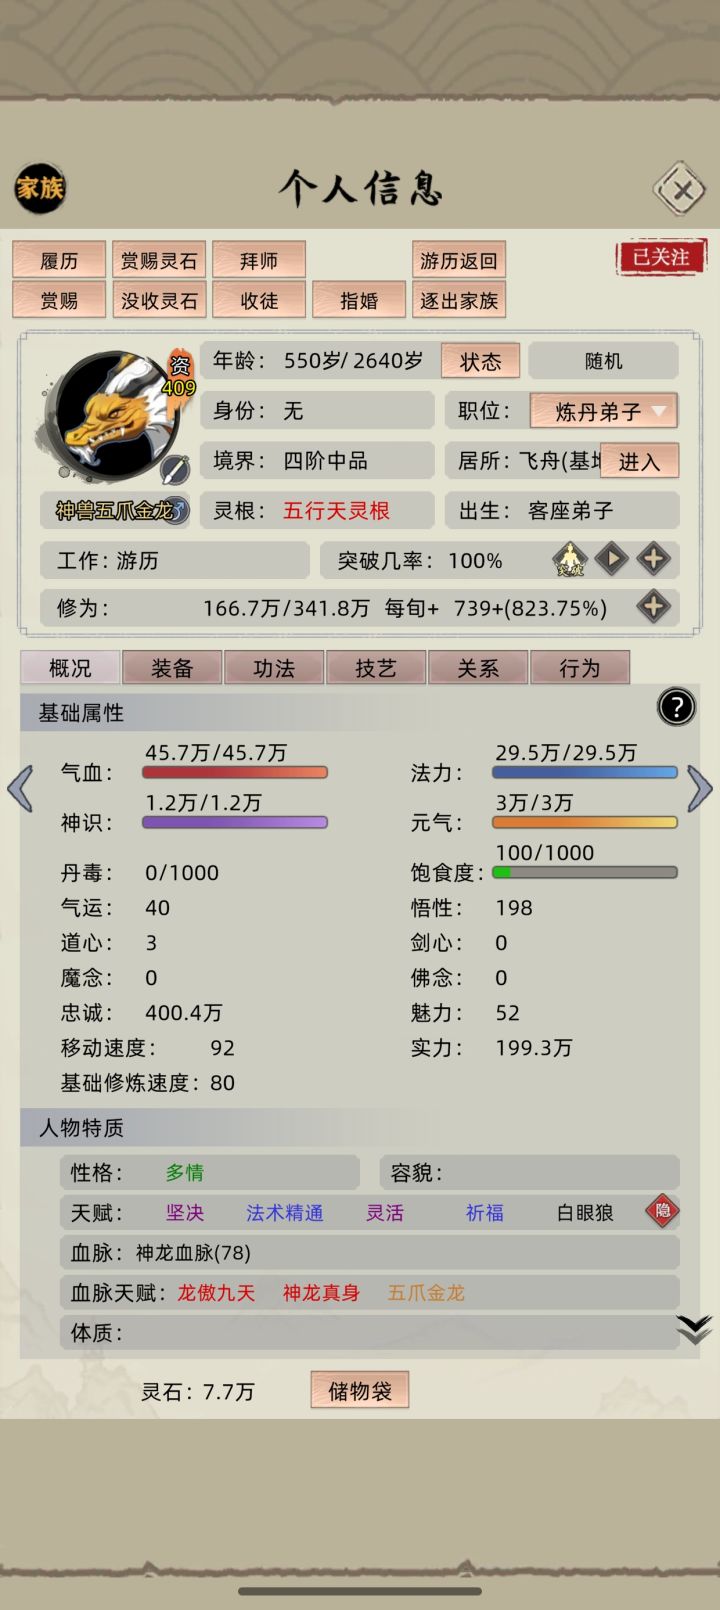Click the 赏赐灵石 reward button

tap(159, 260)
